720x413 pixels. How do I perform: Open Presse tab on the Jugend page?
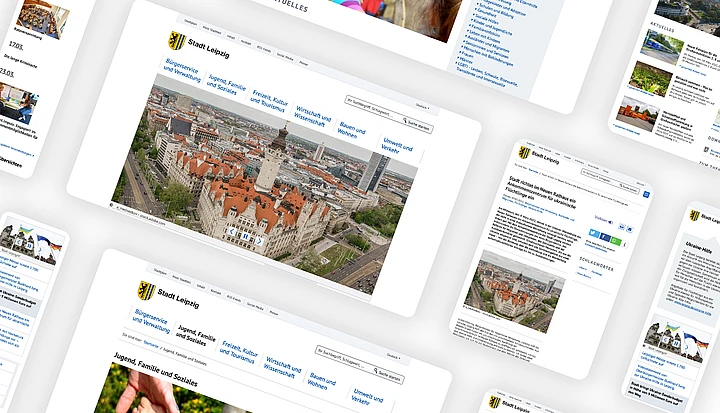pos(273,312)
